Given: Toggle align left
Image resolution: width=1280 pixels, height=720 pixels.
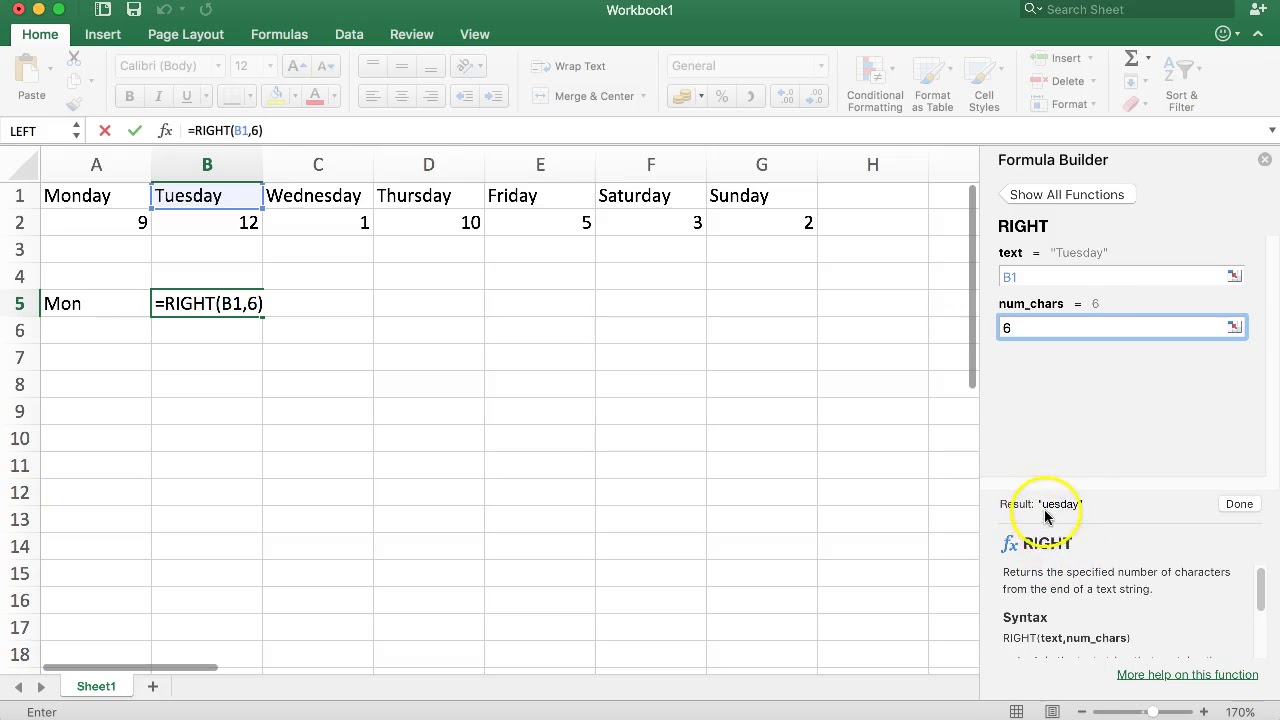Looking at the screenshot, I should coord(372,96).
